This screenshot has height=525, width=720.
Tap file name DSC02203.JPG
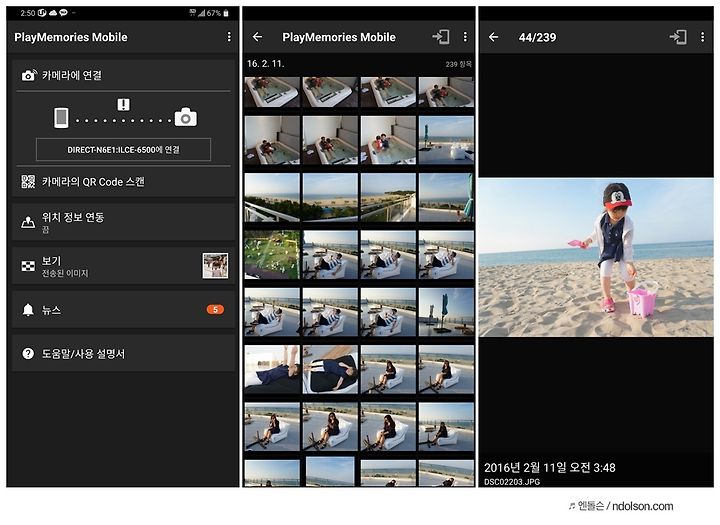[512, 482]
